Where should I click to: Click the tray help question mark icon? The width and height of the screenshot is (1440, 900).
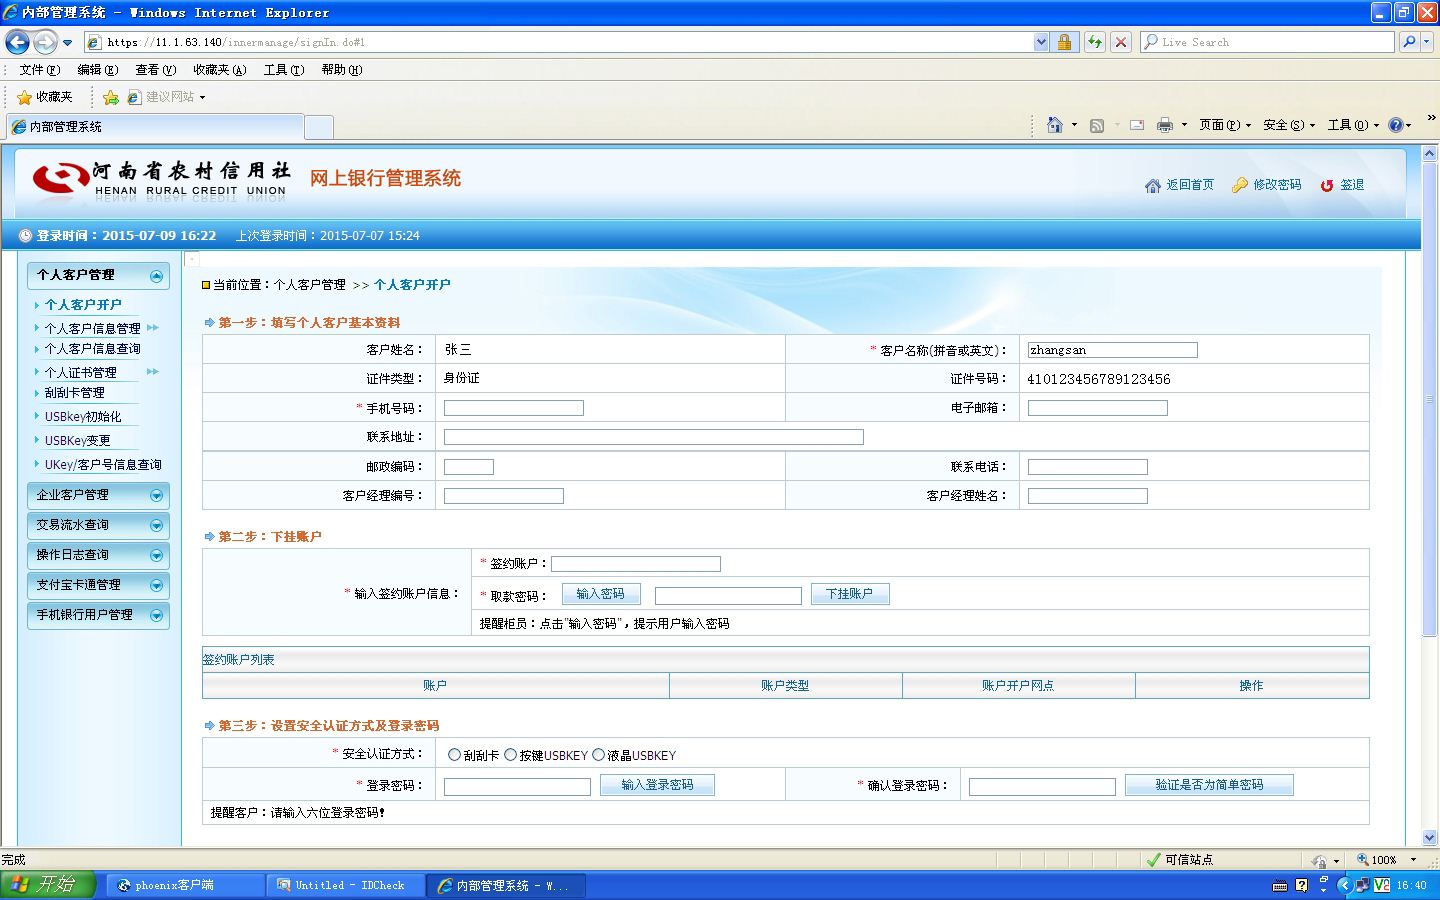(x=1301, y=885)
